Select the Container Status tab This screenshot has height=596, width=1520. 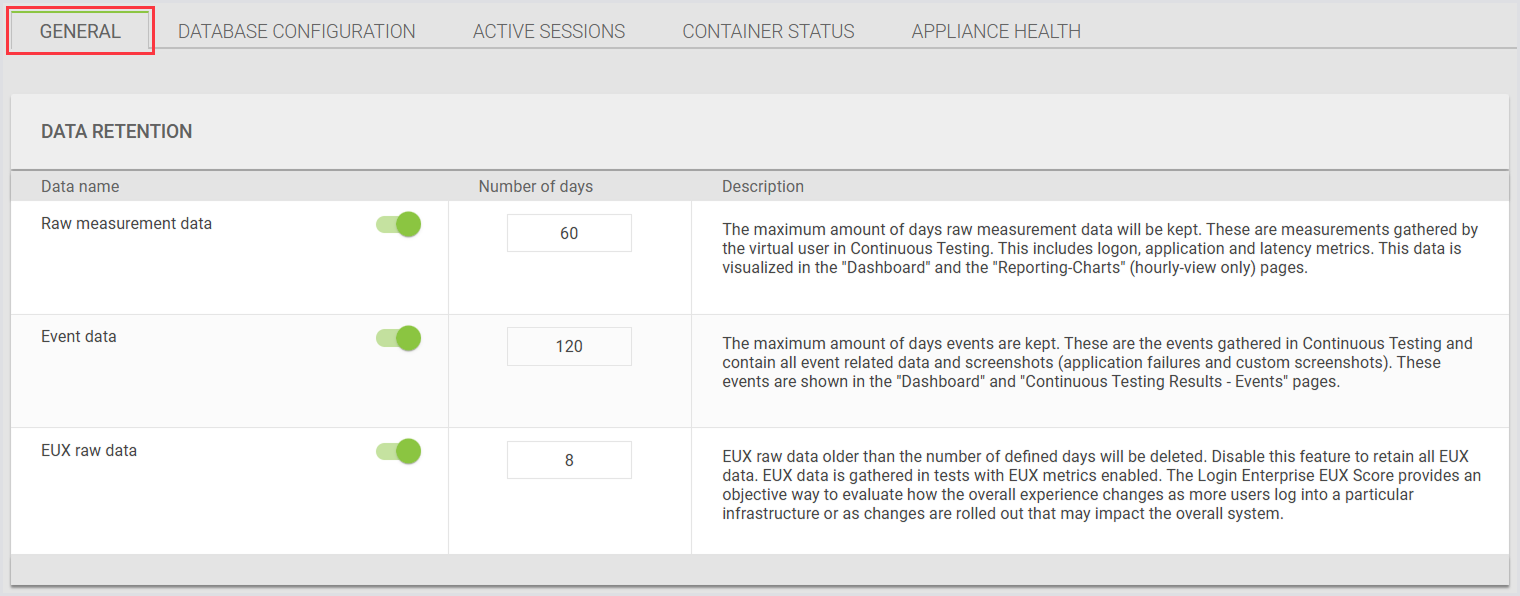point(768,31)
